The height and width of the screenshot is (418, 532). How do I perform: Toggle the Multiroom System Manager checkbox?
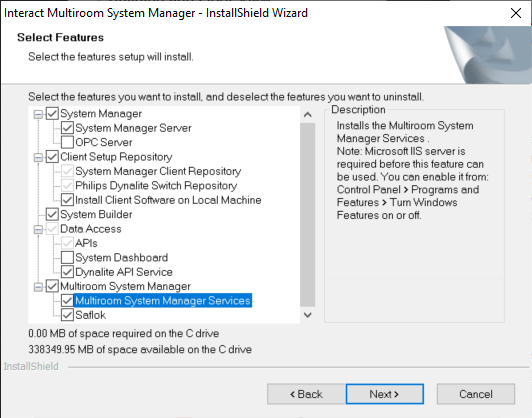(x=52, y=286)
